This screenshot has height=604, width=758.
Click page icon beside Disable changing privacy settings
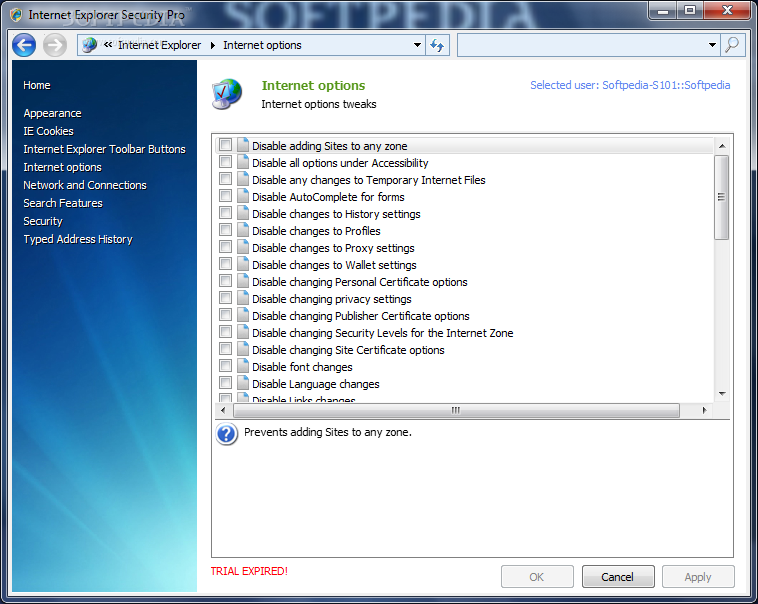pyautogui.click(x=243, y=298)
